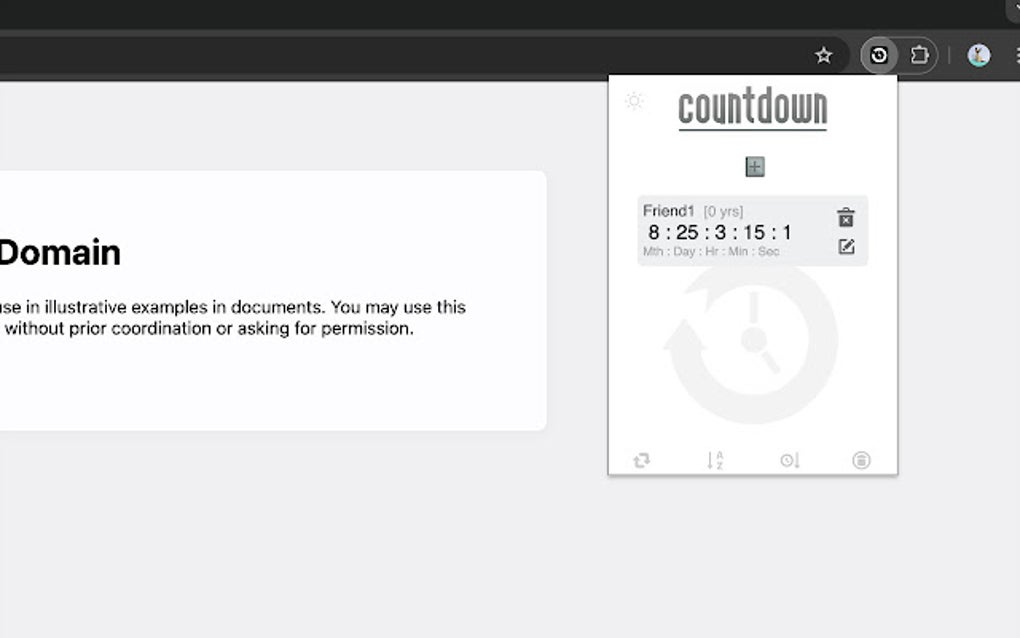Toggle dark mode with the sun icon

pyautogui.click(x=634, y=101)
